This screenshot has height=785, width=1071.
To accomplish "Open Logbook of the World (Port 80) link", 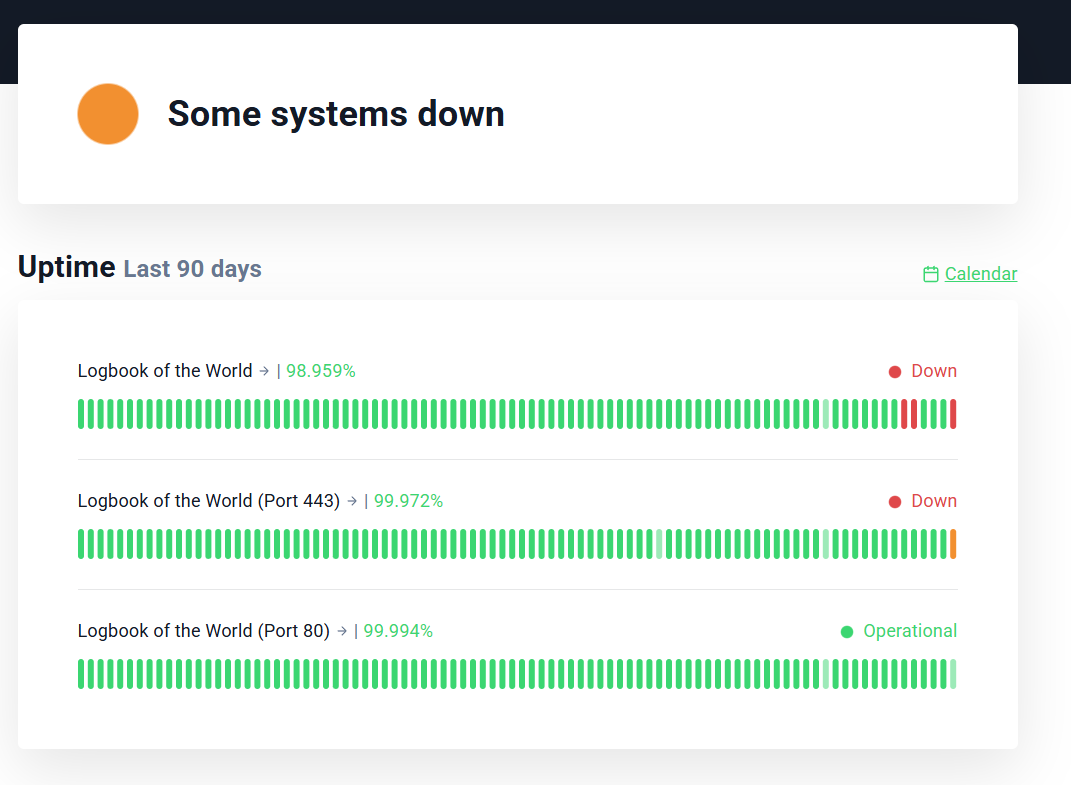I will pyautogui.click(x=204, y=631).
